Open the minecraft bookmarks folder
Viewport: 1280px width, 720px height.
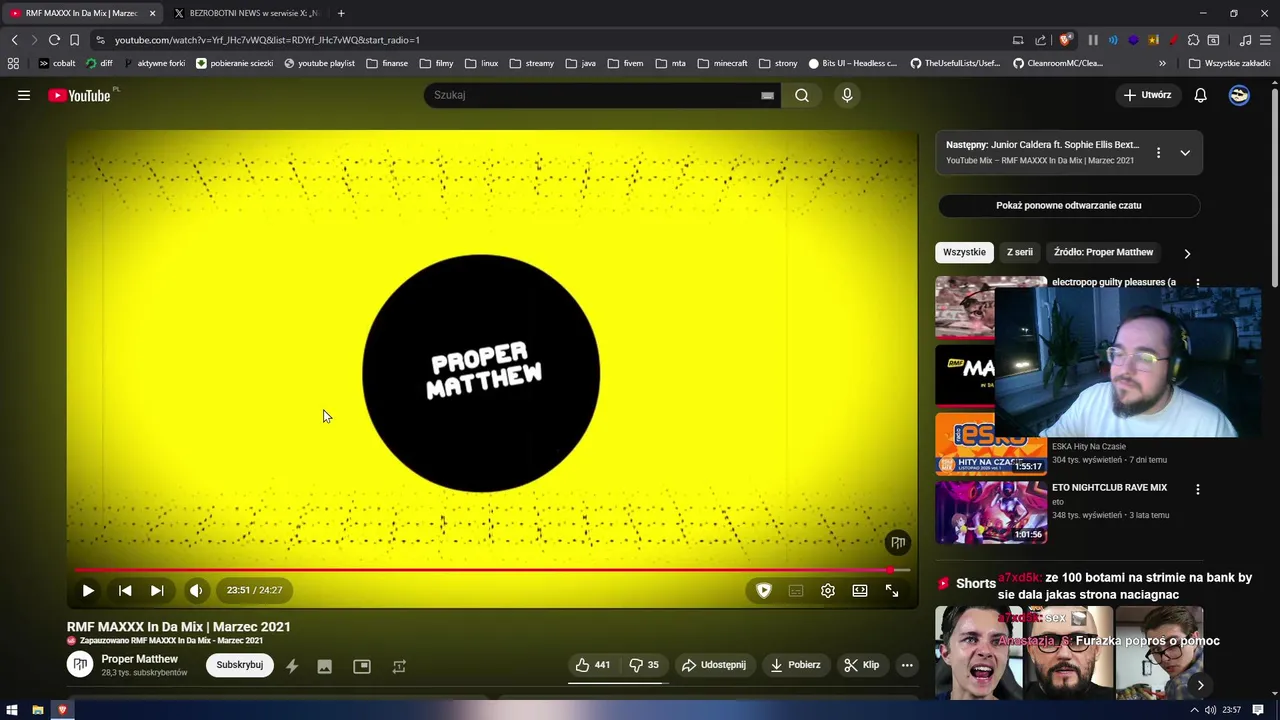coord(722,63)
